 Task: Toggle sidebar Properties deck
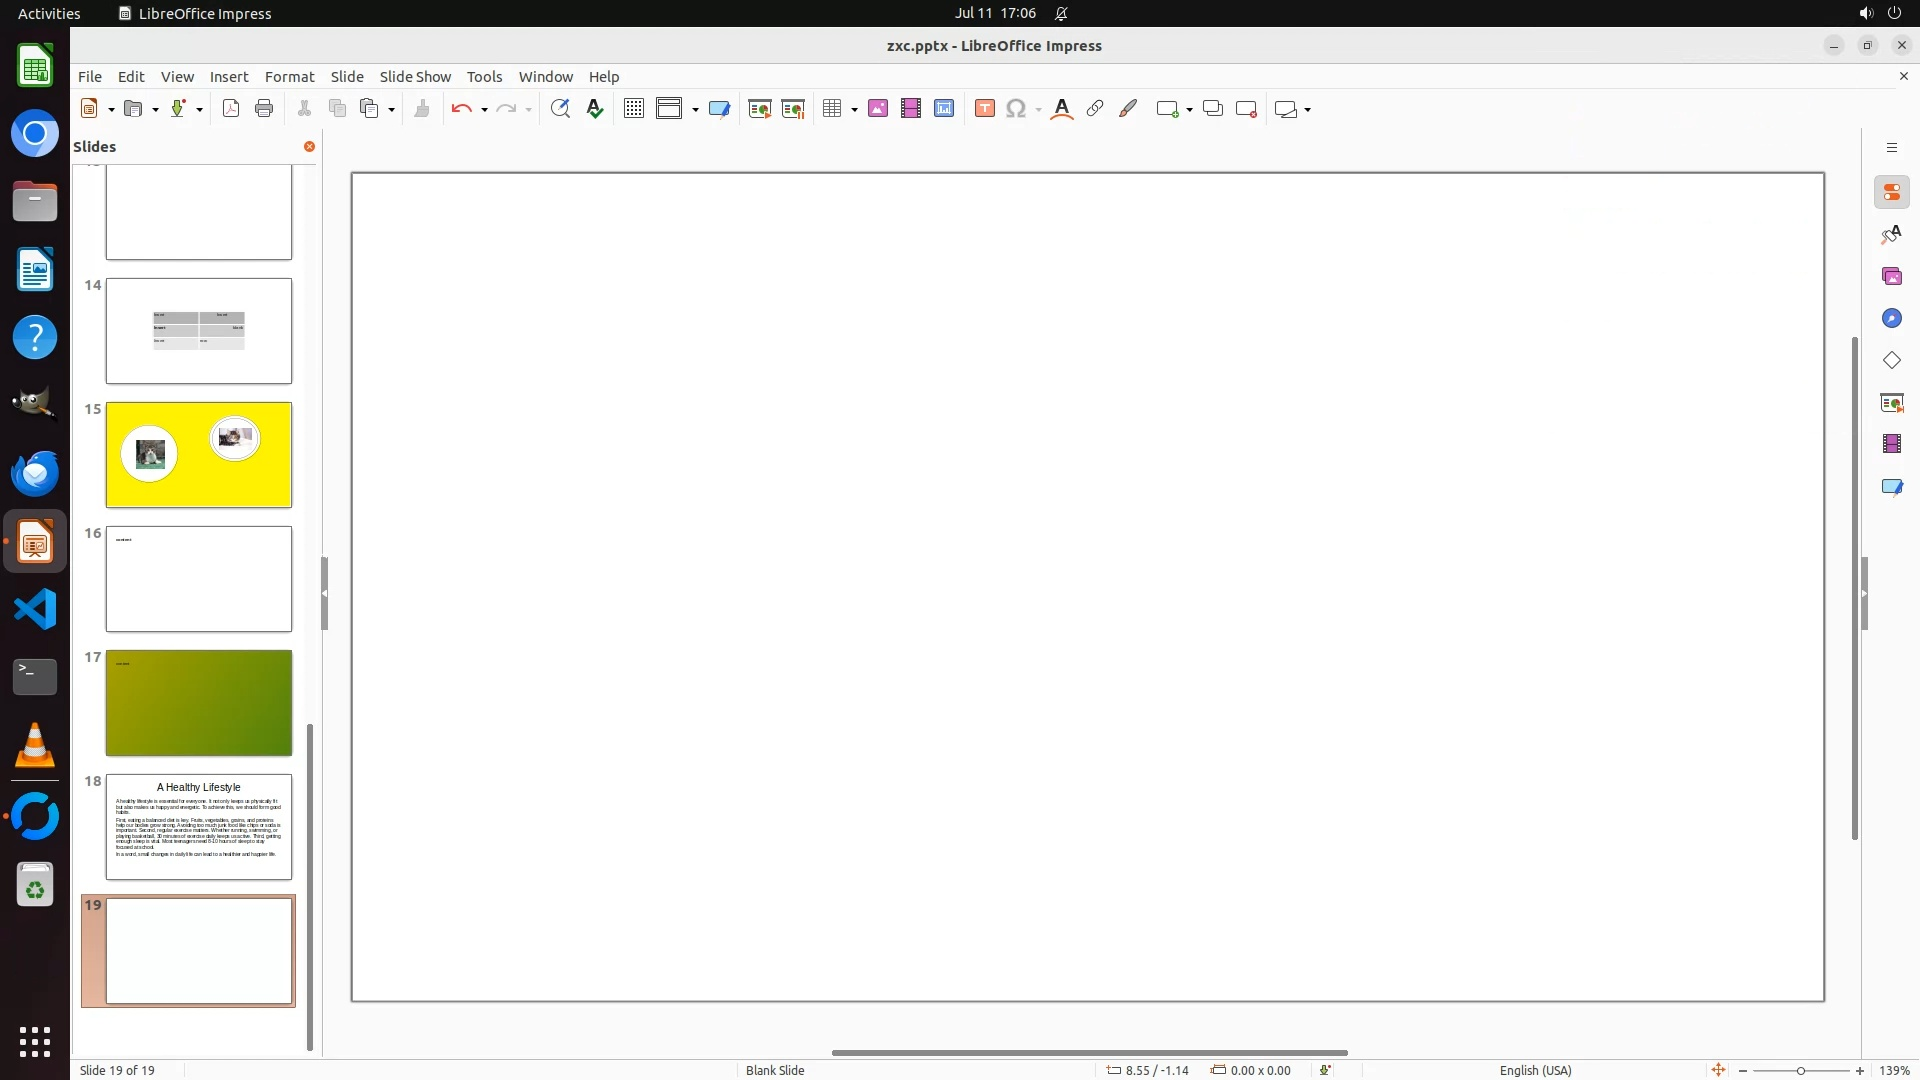pyautogui.click(x=1891, y=192)
